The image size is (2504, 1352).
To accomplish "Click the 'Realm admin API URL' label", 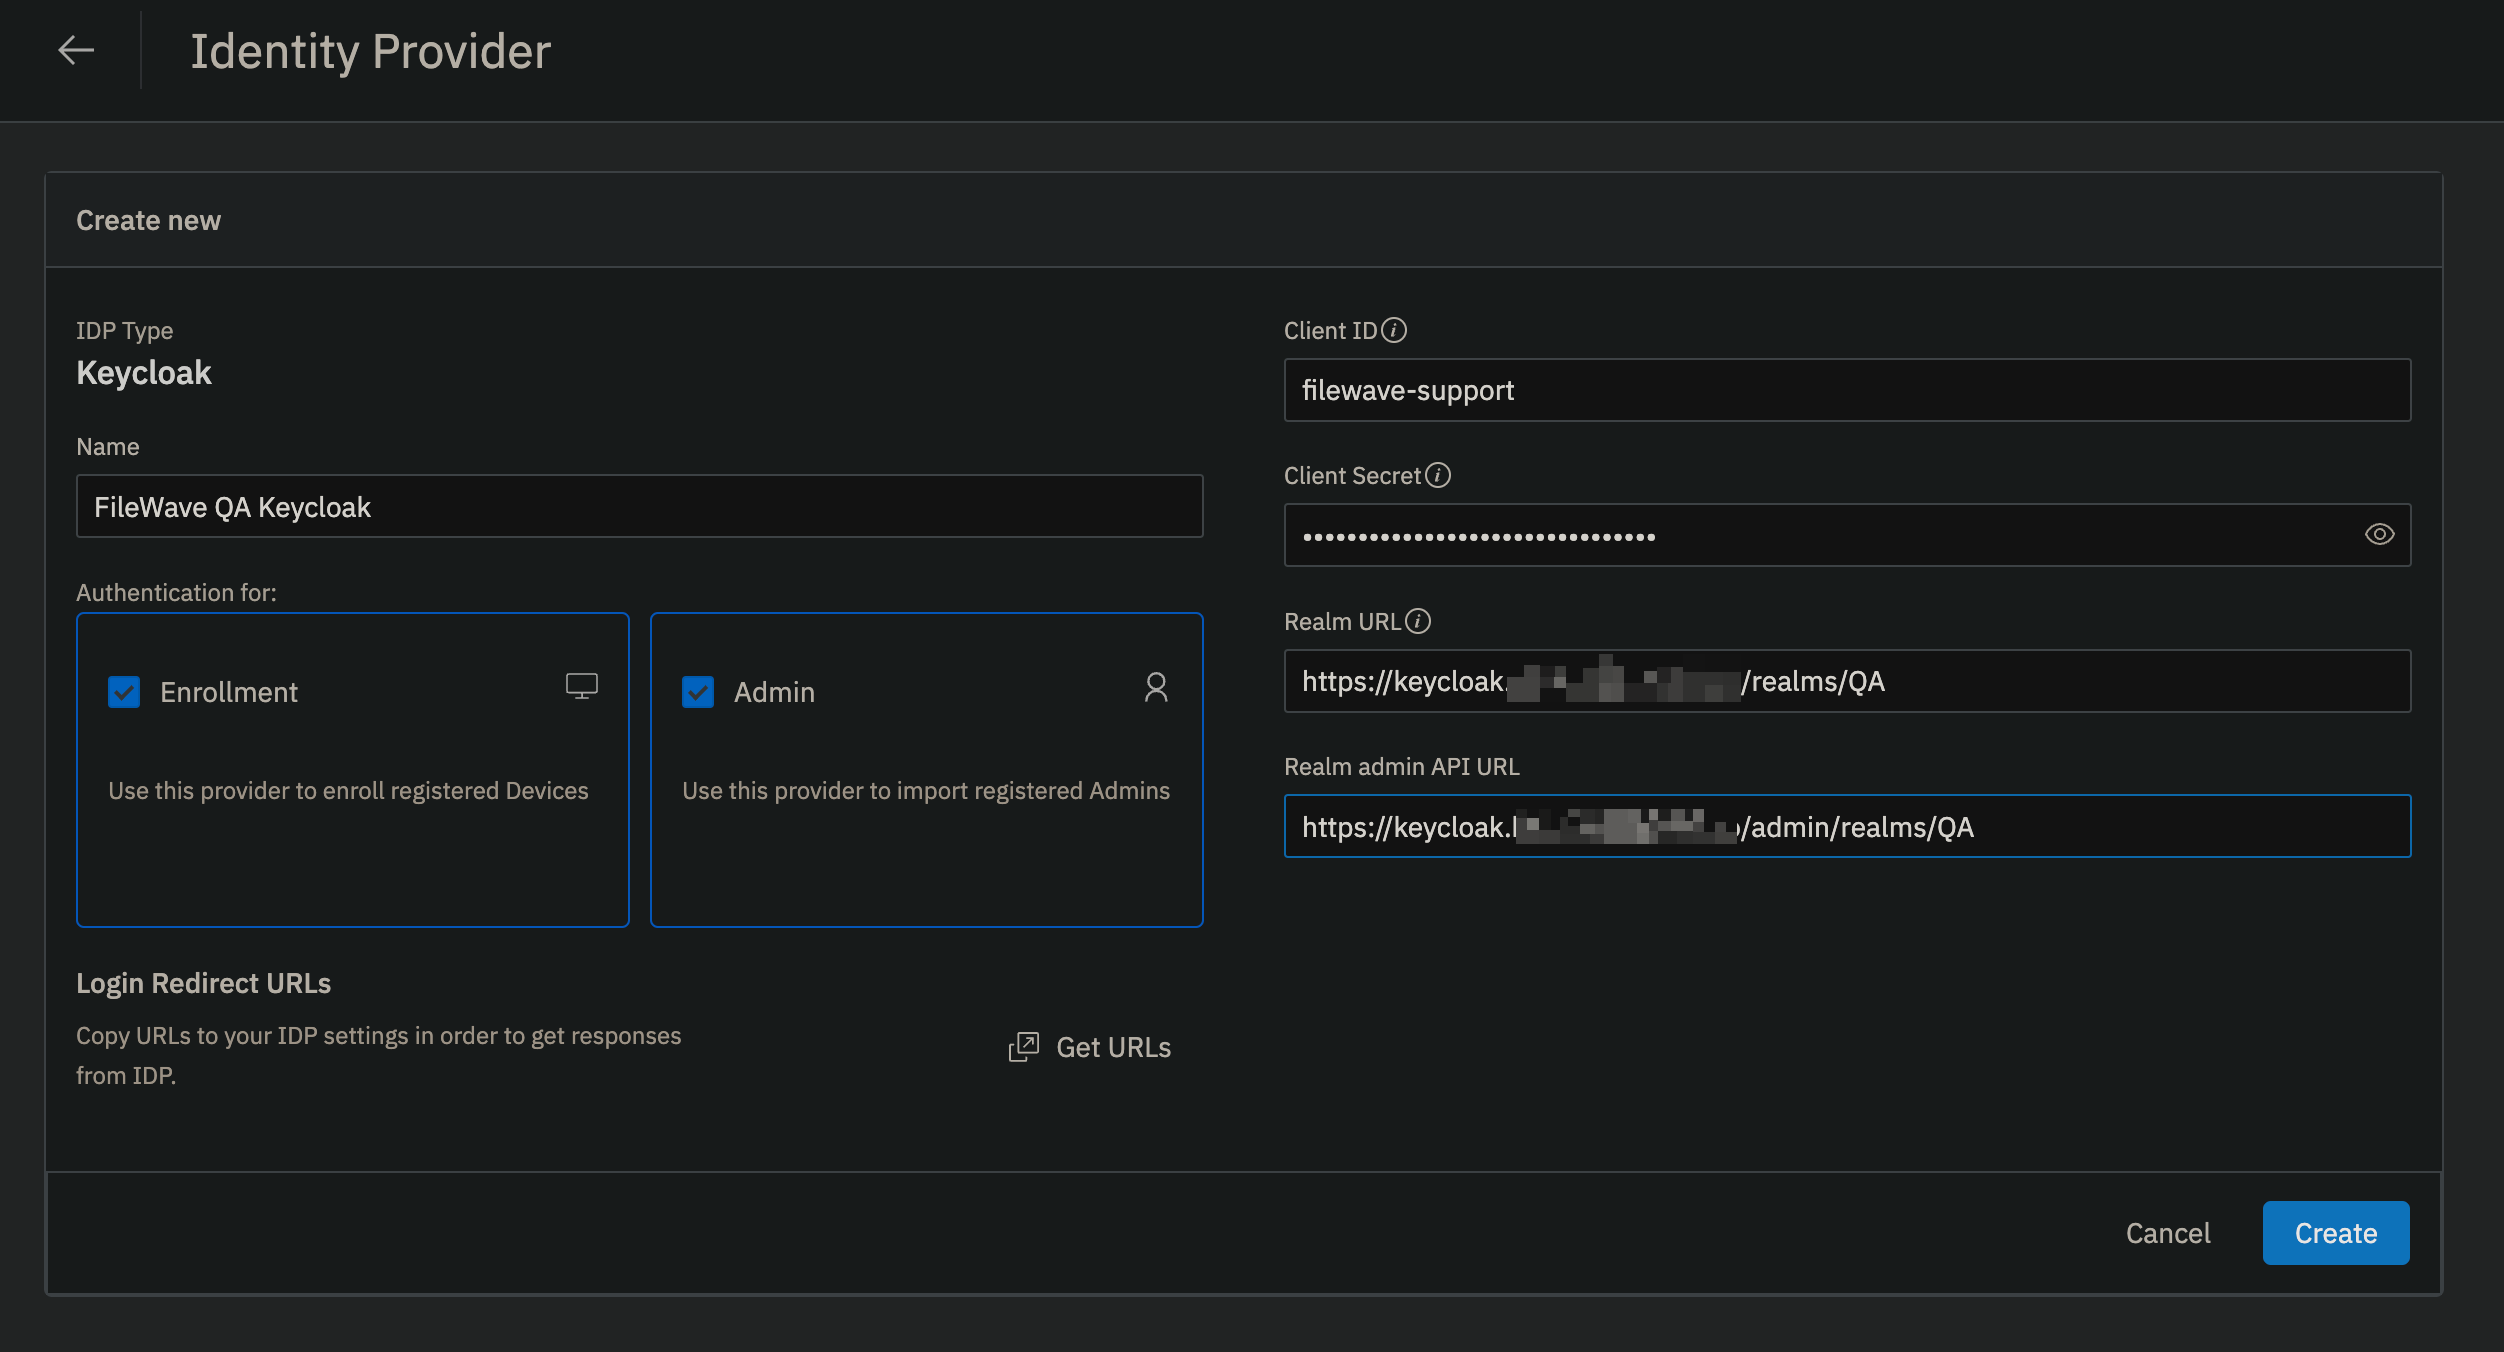I will (x=1402, y=767).
